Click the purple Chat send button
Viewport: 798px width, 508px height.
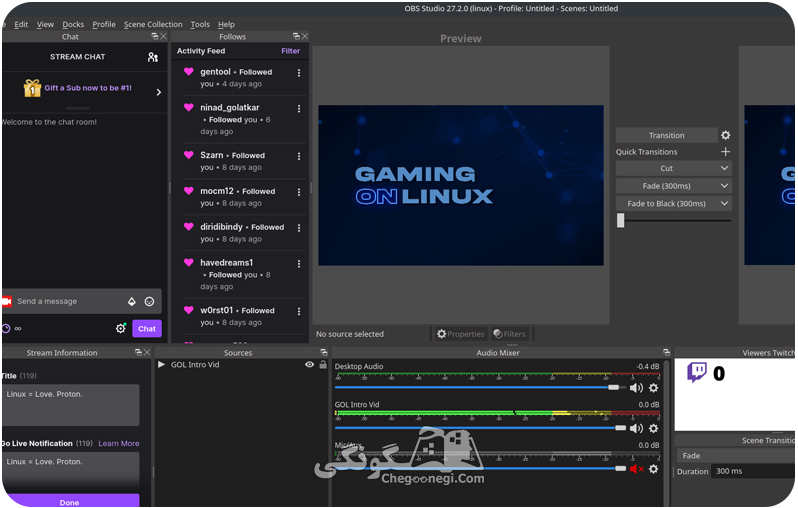(x=147, y=329)
